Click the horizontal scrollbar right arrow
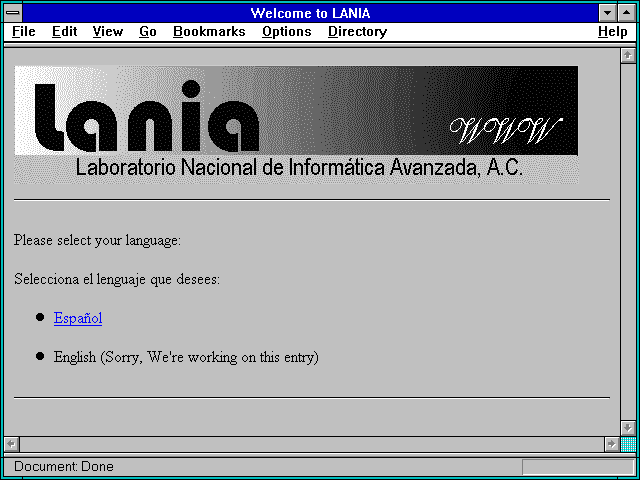 (x=611, y=444)
